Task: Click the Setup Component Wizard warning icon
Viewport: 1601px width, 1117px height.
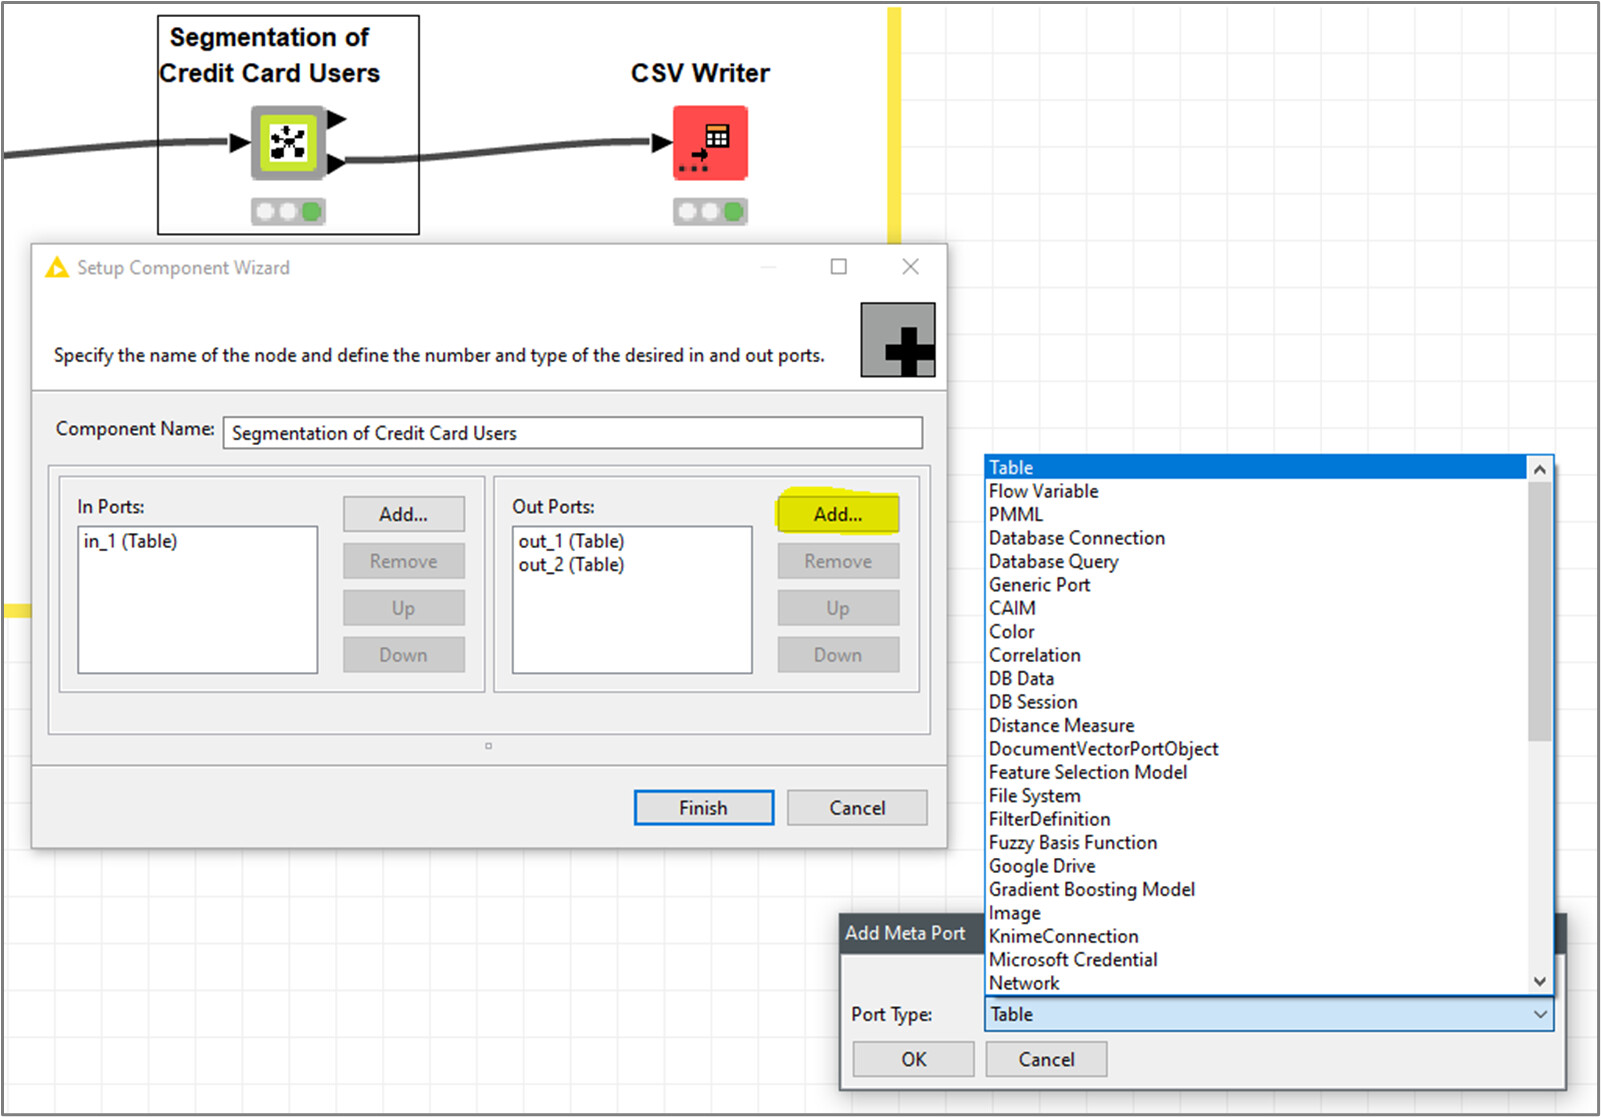Action: coord(57,267)
